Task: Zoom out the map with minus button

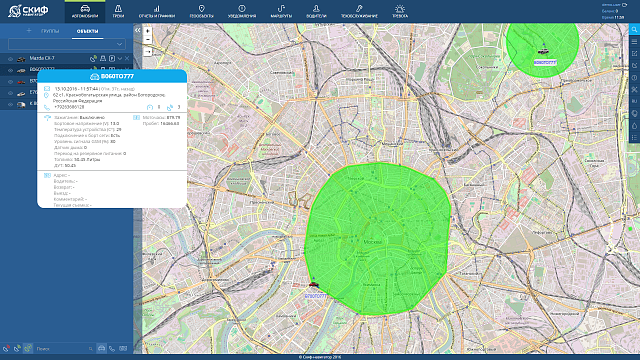Action: click(148, 40)
